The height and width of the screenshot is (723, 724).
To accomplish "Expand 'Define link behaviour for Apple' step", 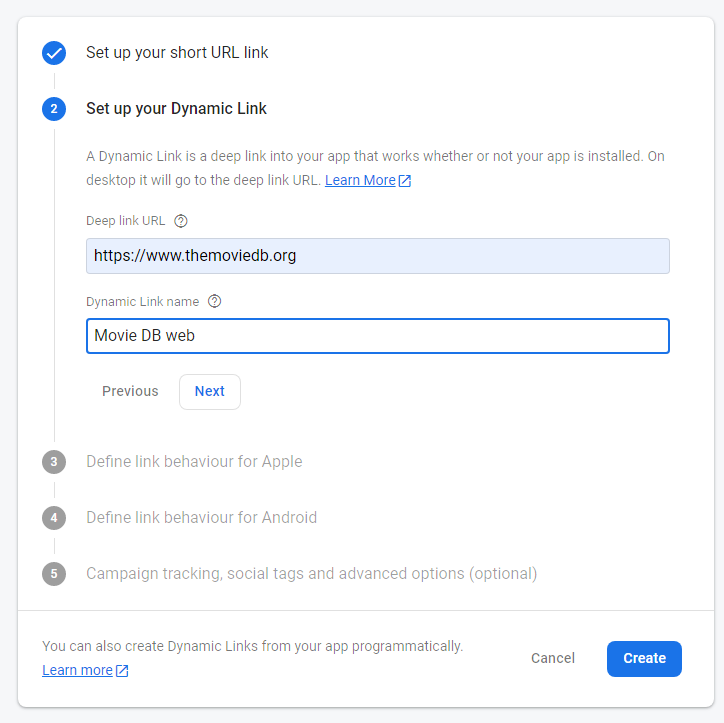I will pos(194,462).
